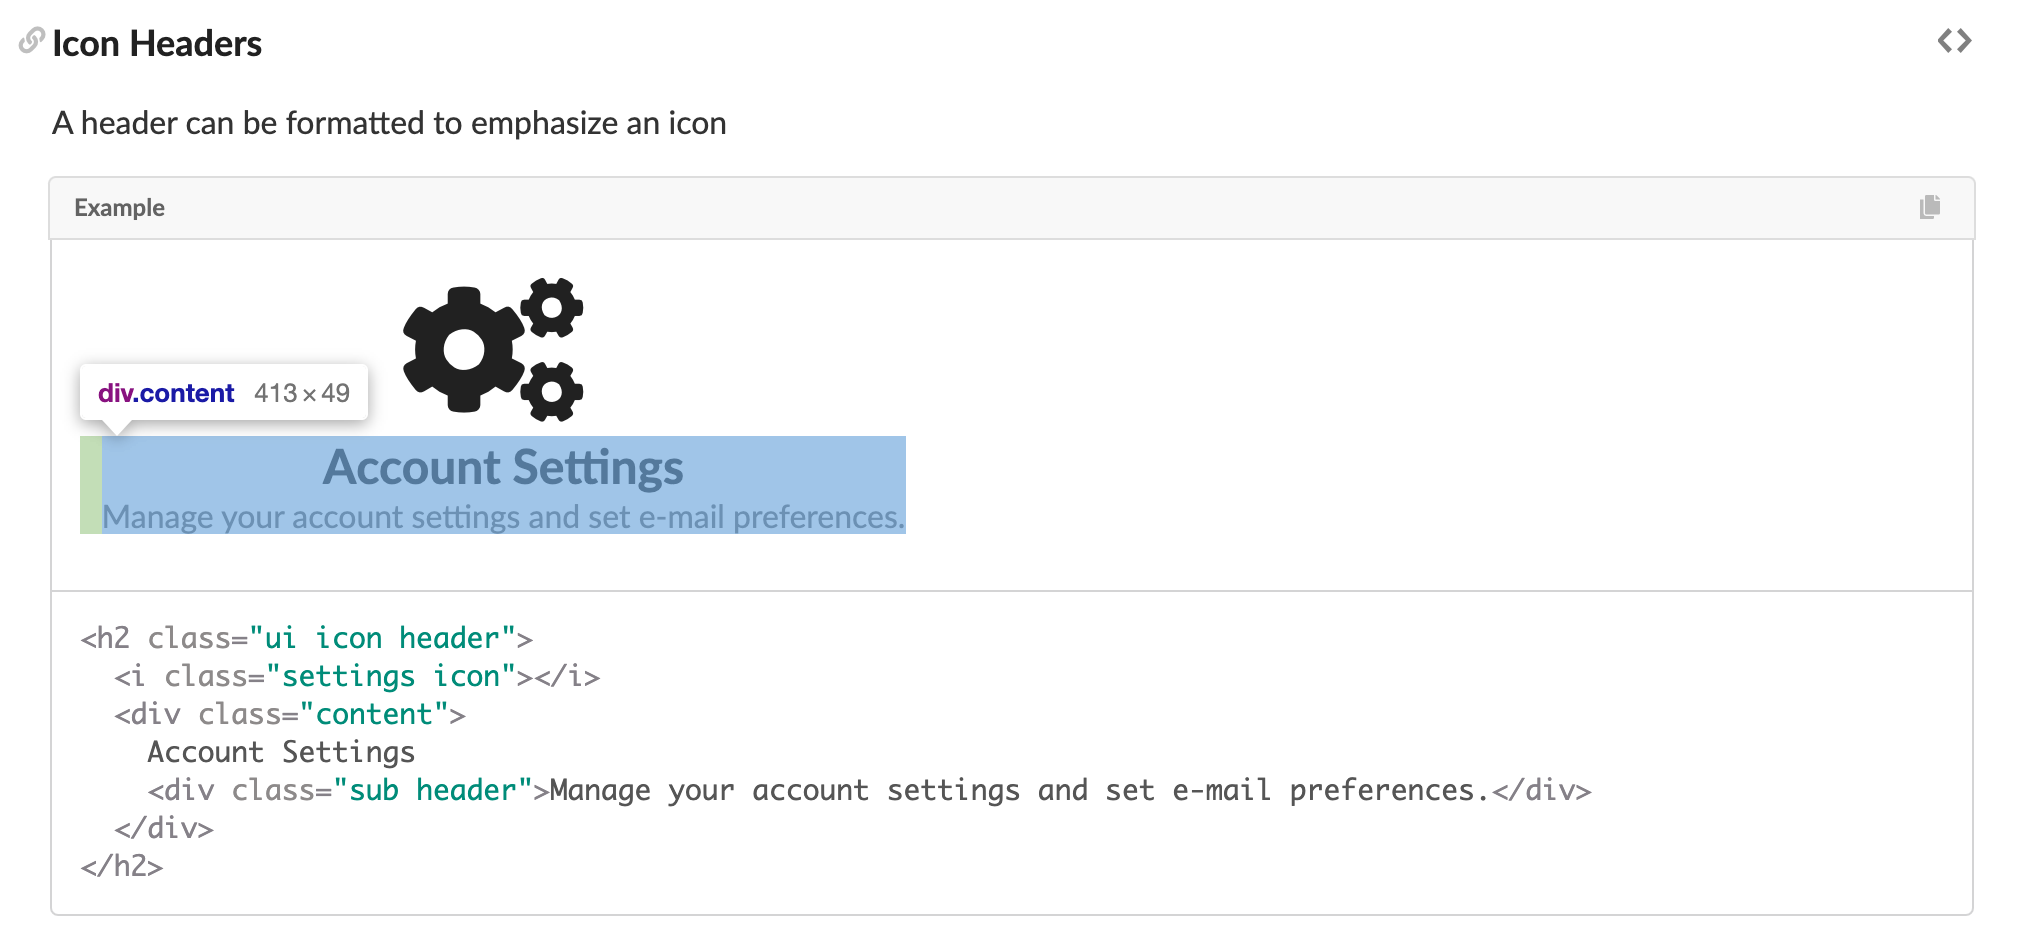2018x948 pixels.
Task: Click the angle brackets toggle at top right
Action: (x=1954, y=40)
